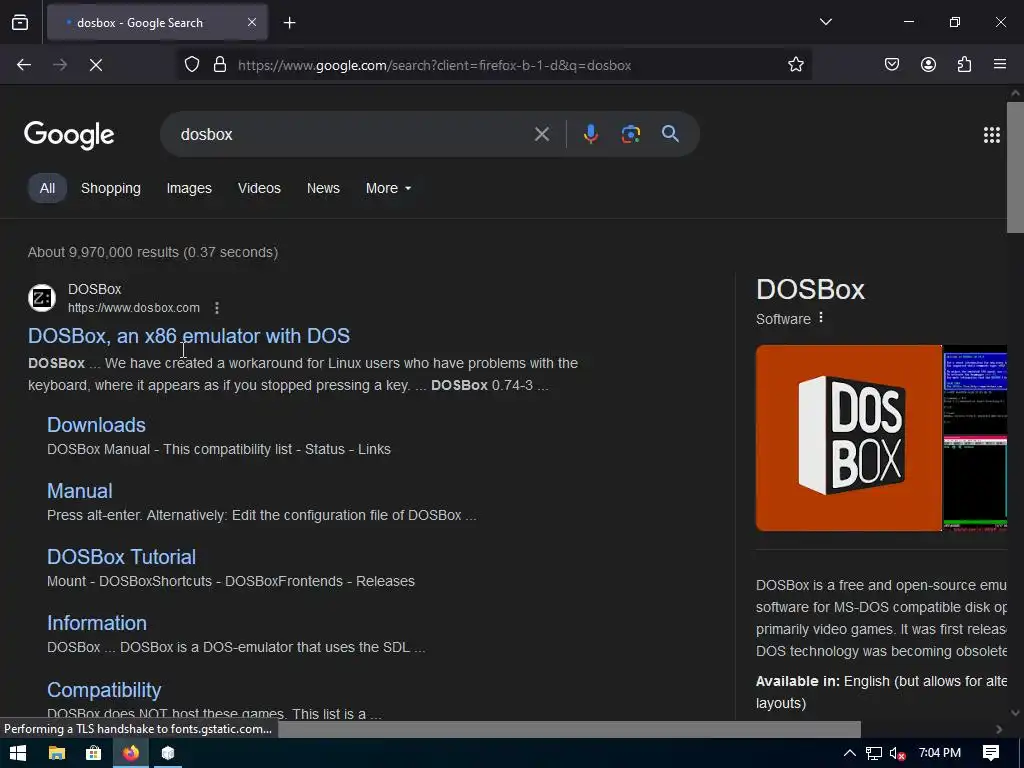The height and width of the screenshot is (768, 1024).
Task: Switch to News results tab
Action: [323, 188]
